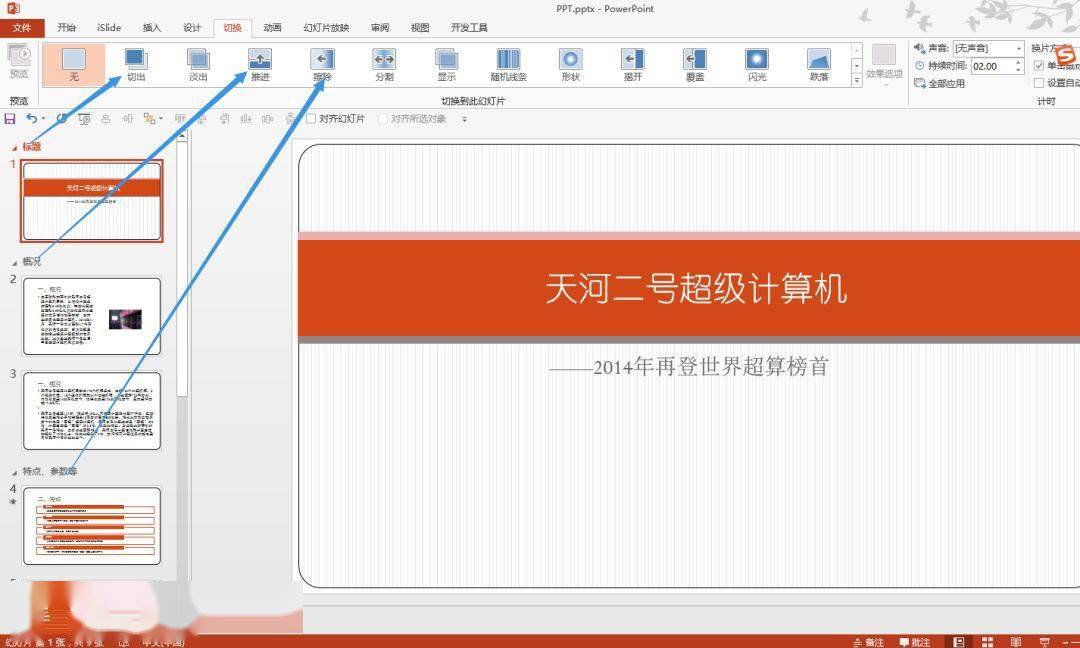Expand the transitions gallery More arrow
This screenshot has height=648, width=1080.
coord(857,81)
